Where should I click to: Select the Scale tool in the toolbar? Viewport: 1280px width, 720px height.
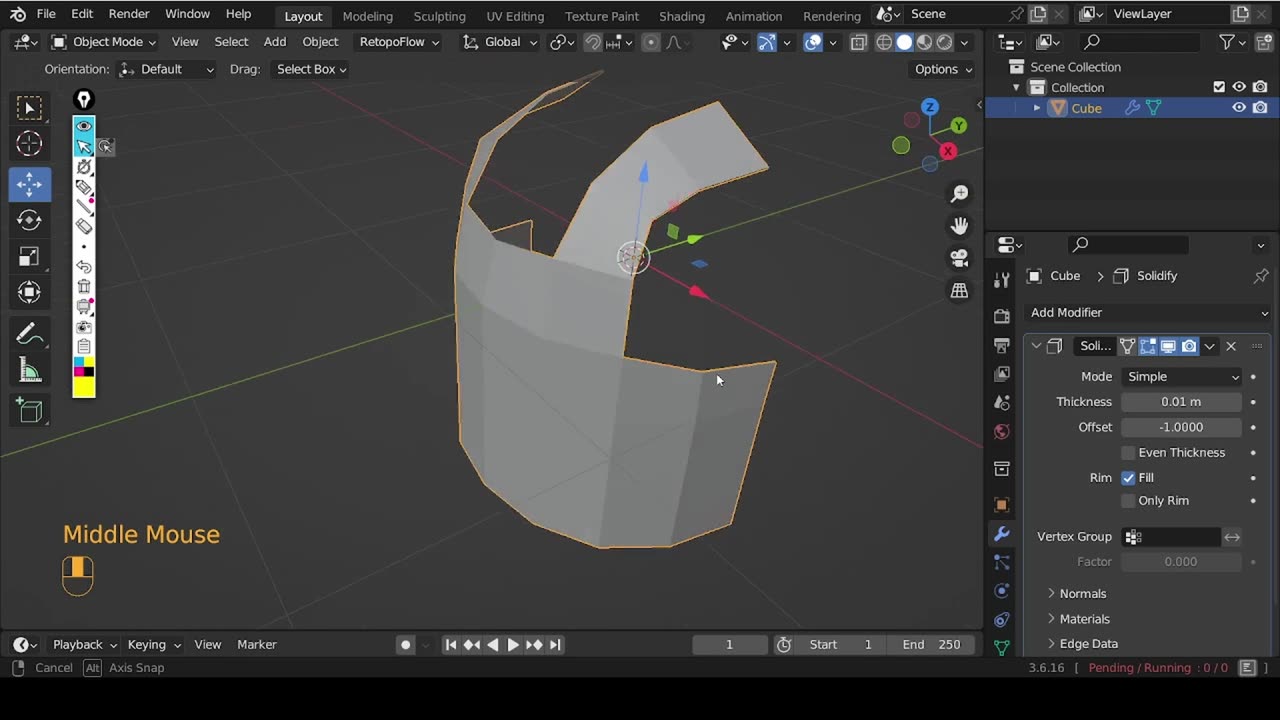pos(29,257)
